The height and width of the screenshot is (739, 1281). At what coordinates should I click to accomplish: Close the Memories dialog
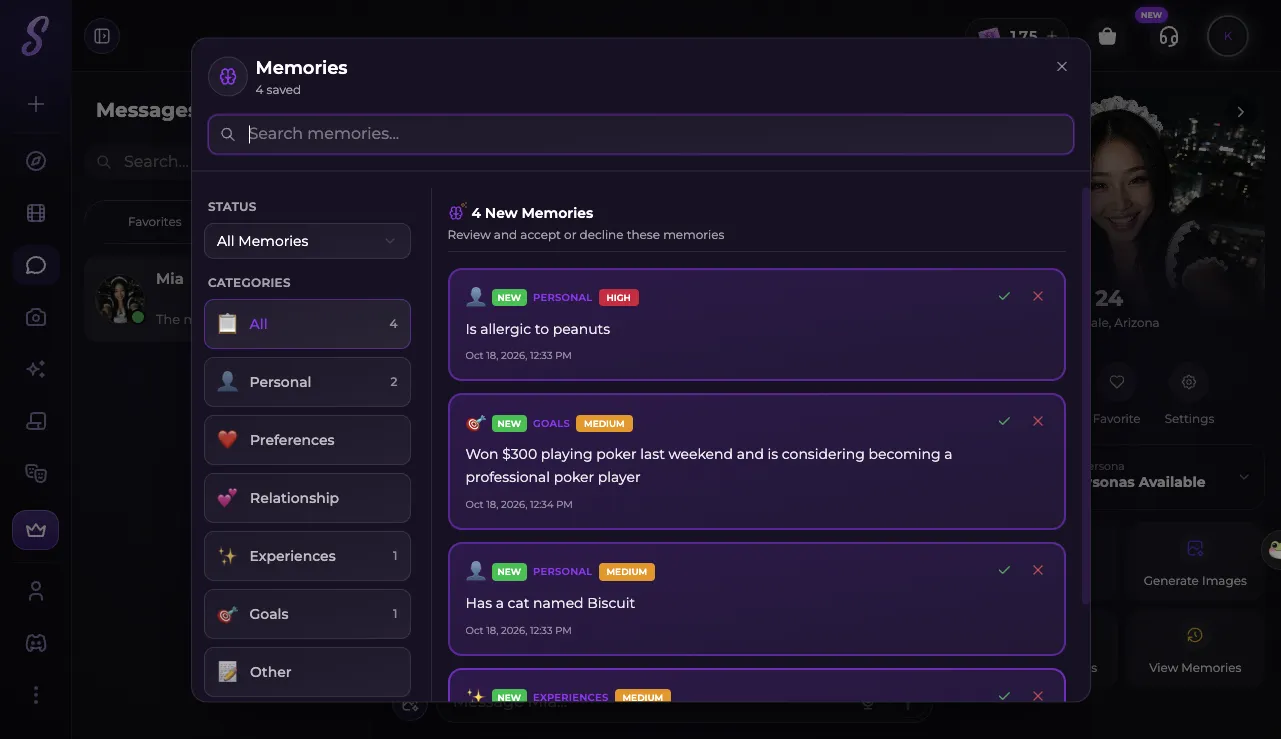[x=1062, y=67]
